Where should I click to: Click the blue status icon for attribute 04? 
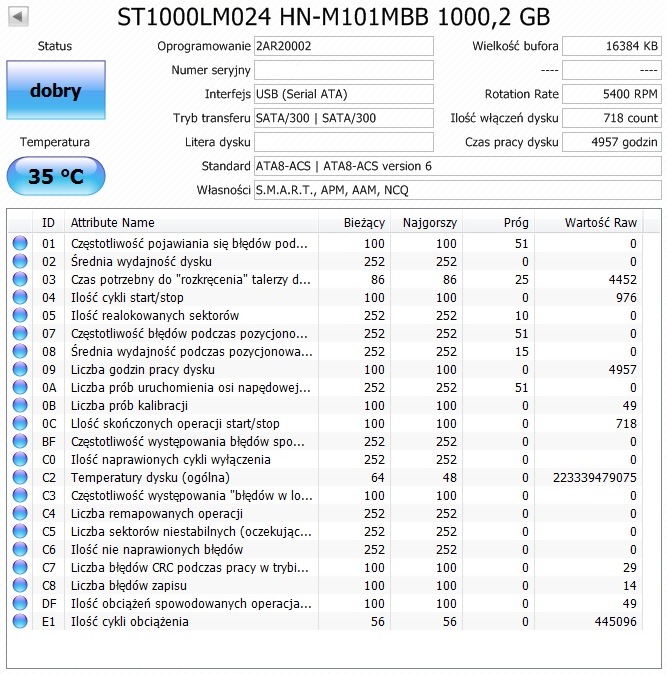20,297
